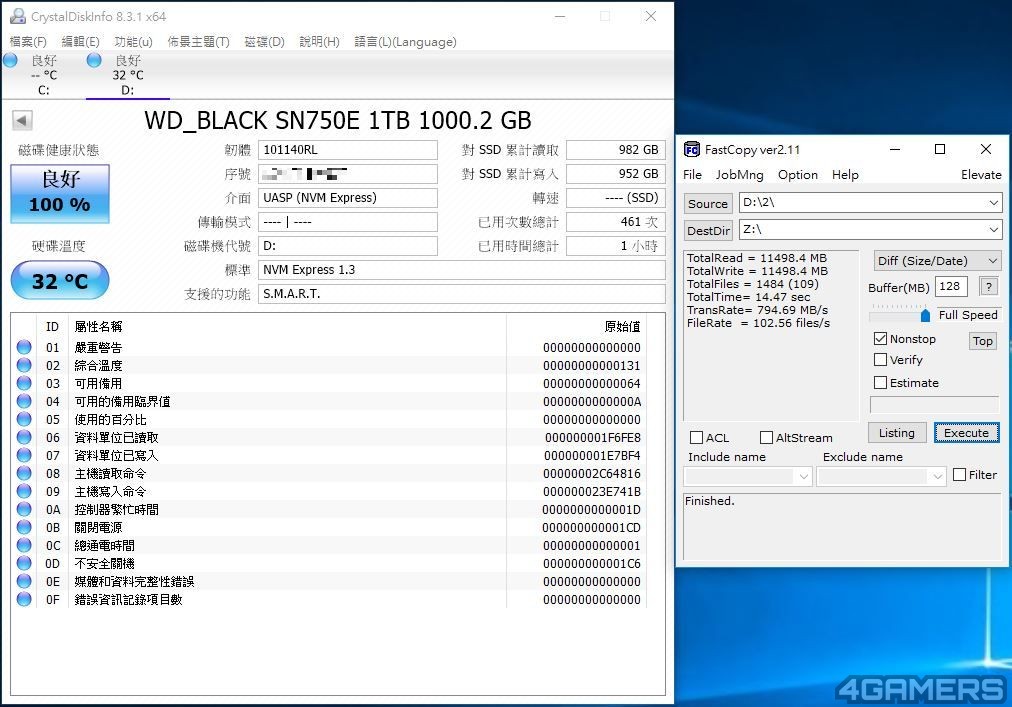This screenshot has height=707, width=1012.
Task: Click the status orb for attribute 0E
Action: click(x=24, y=581)
